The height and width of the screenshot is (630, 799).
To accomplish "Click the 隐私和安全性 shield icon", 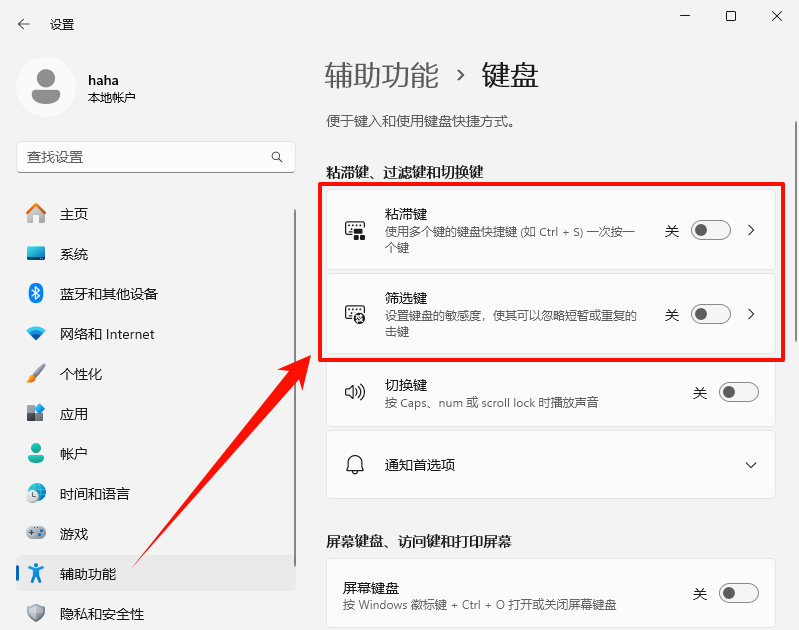I will click(36, 613).
